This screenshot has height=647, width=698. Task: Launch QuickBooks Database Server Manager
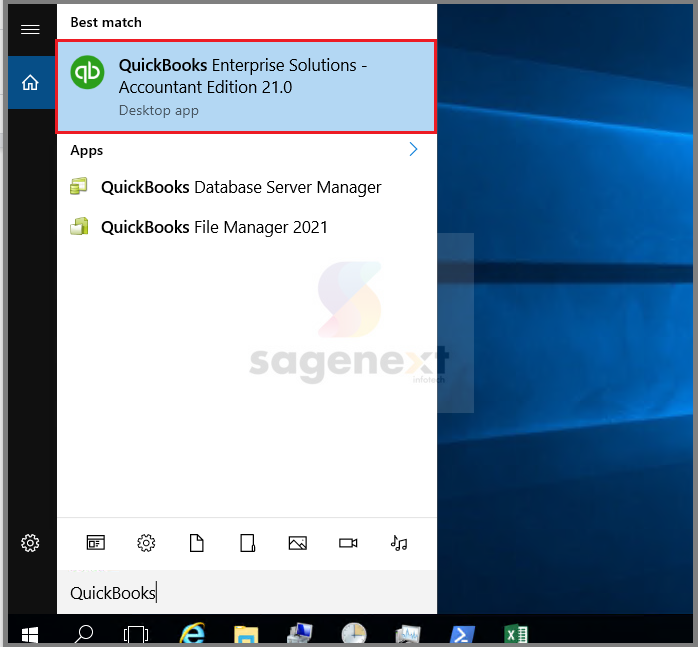pyautogui.click(x=247, y=187)
